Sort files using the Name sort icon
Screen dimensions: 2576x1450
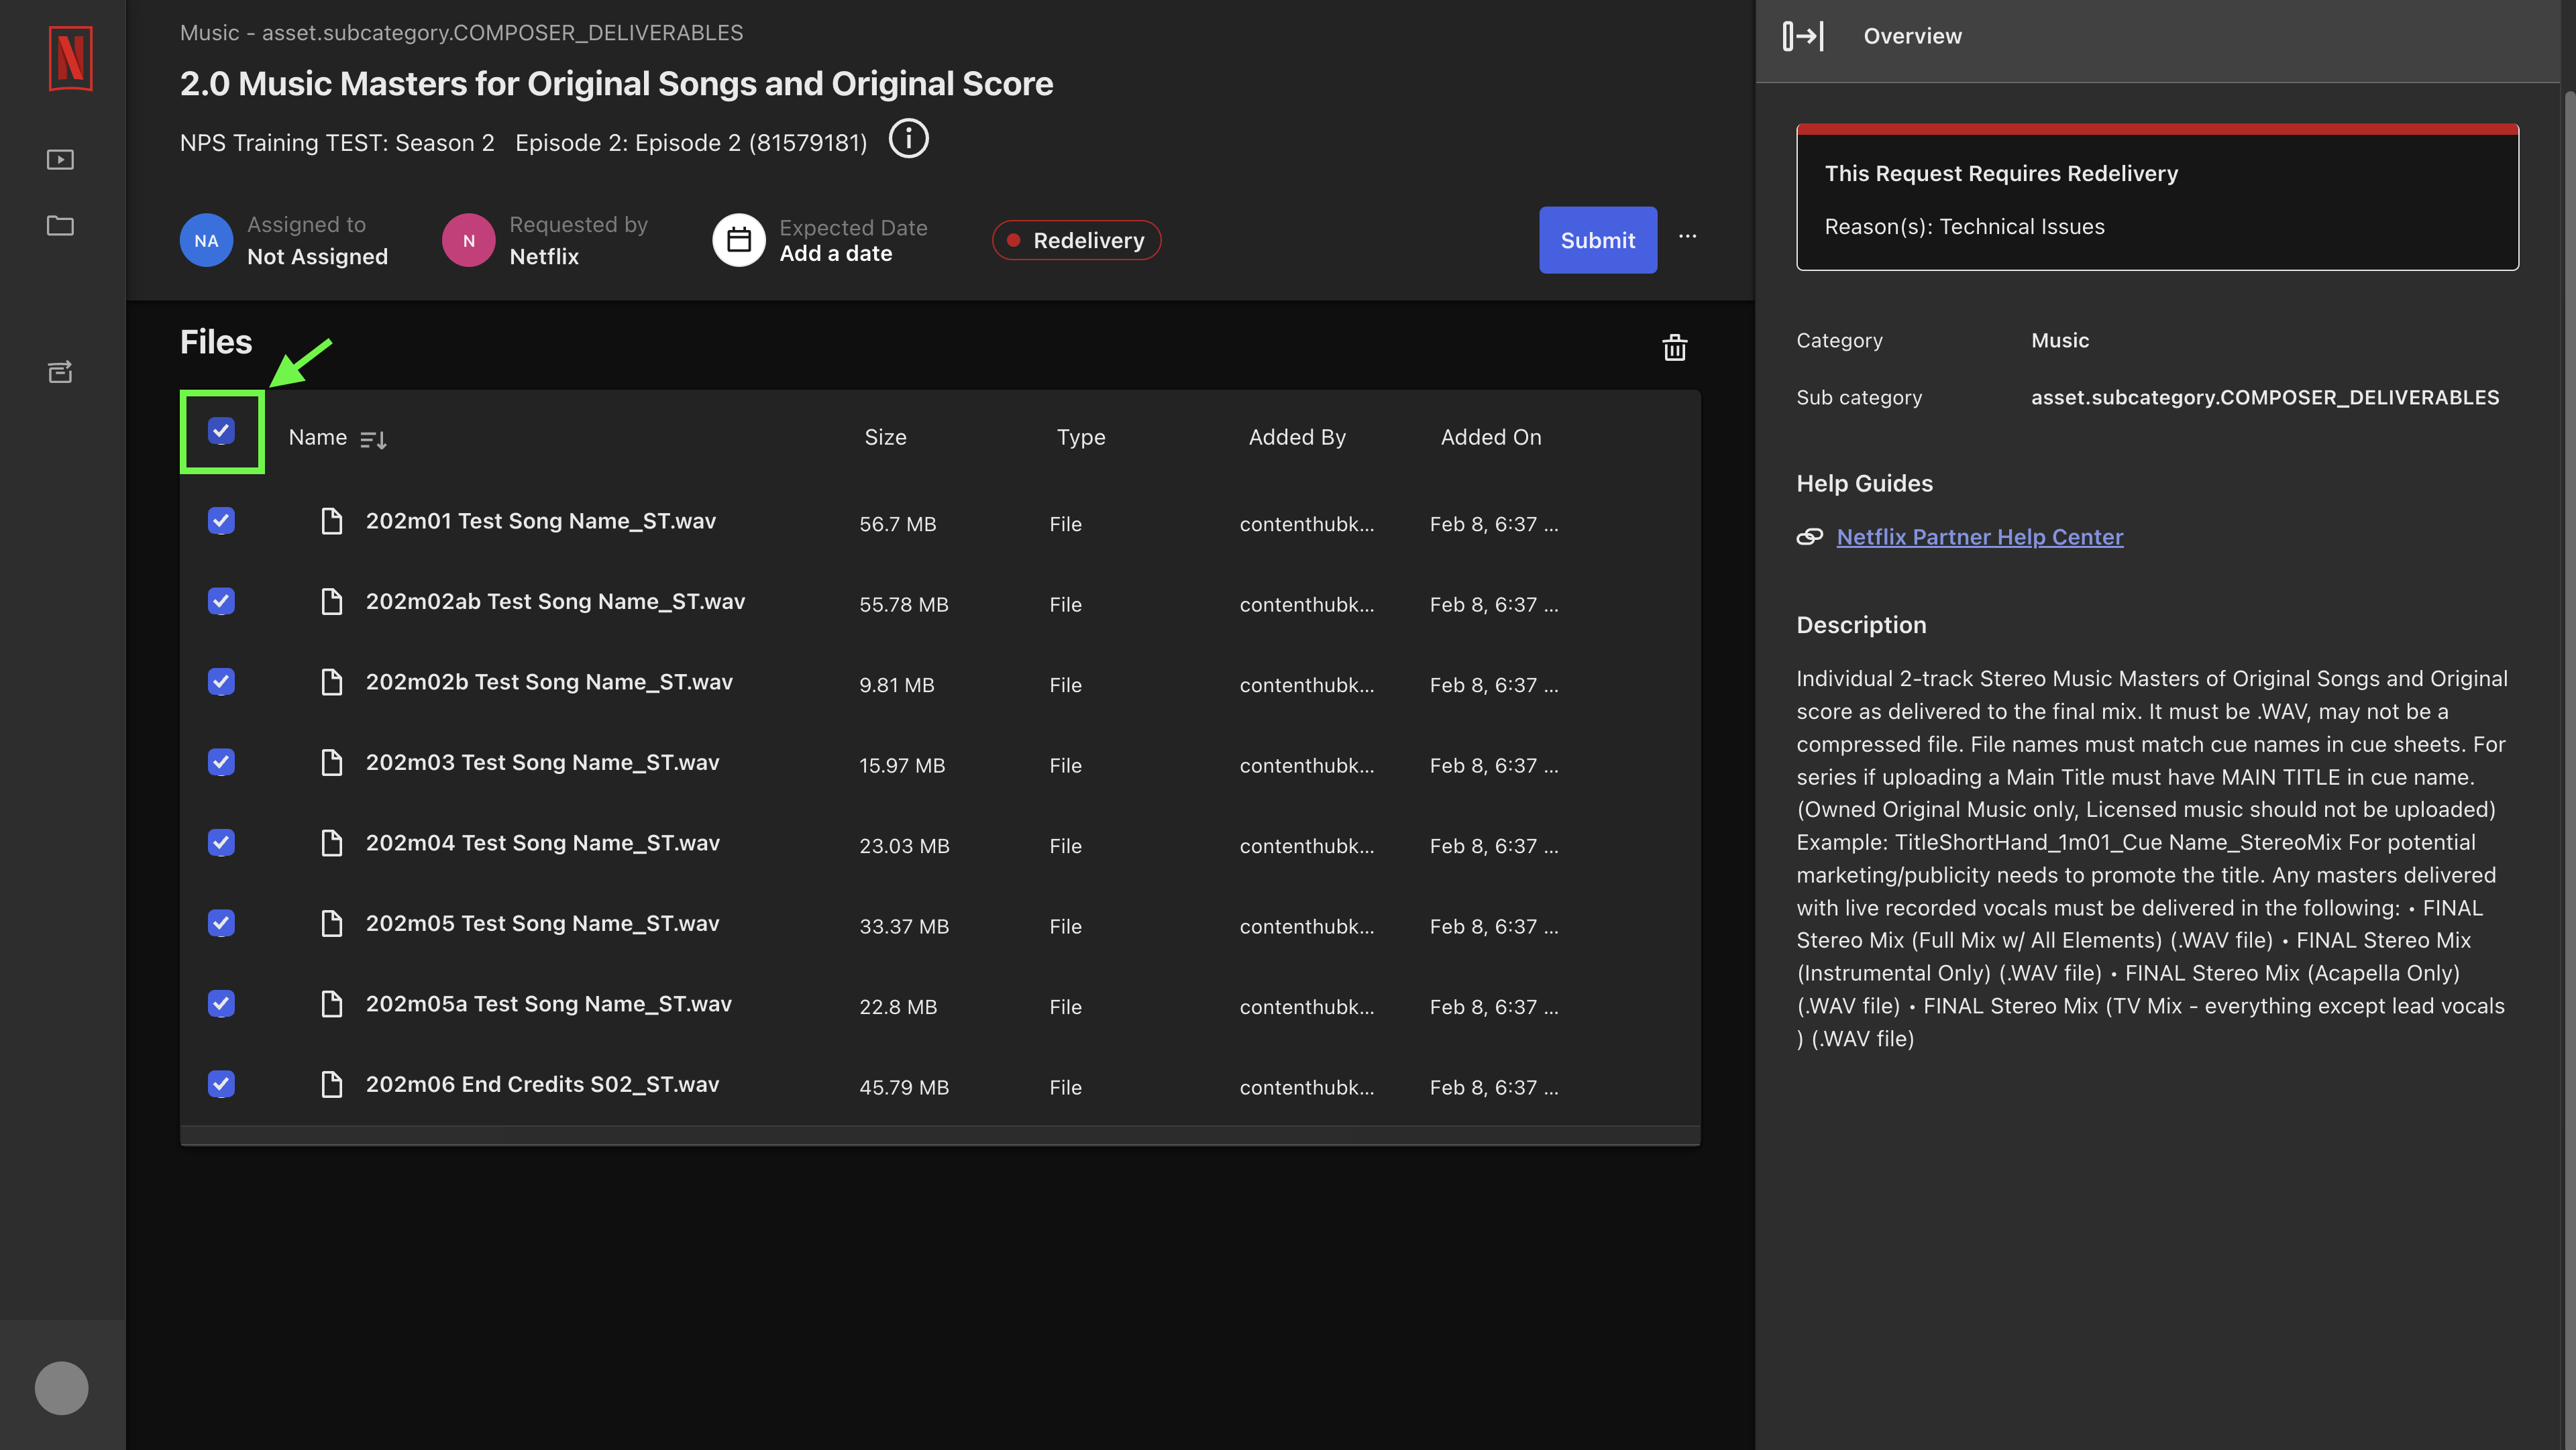tap(373, 440)
